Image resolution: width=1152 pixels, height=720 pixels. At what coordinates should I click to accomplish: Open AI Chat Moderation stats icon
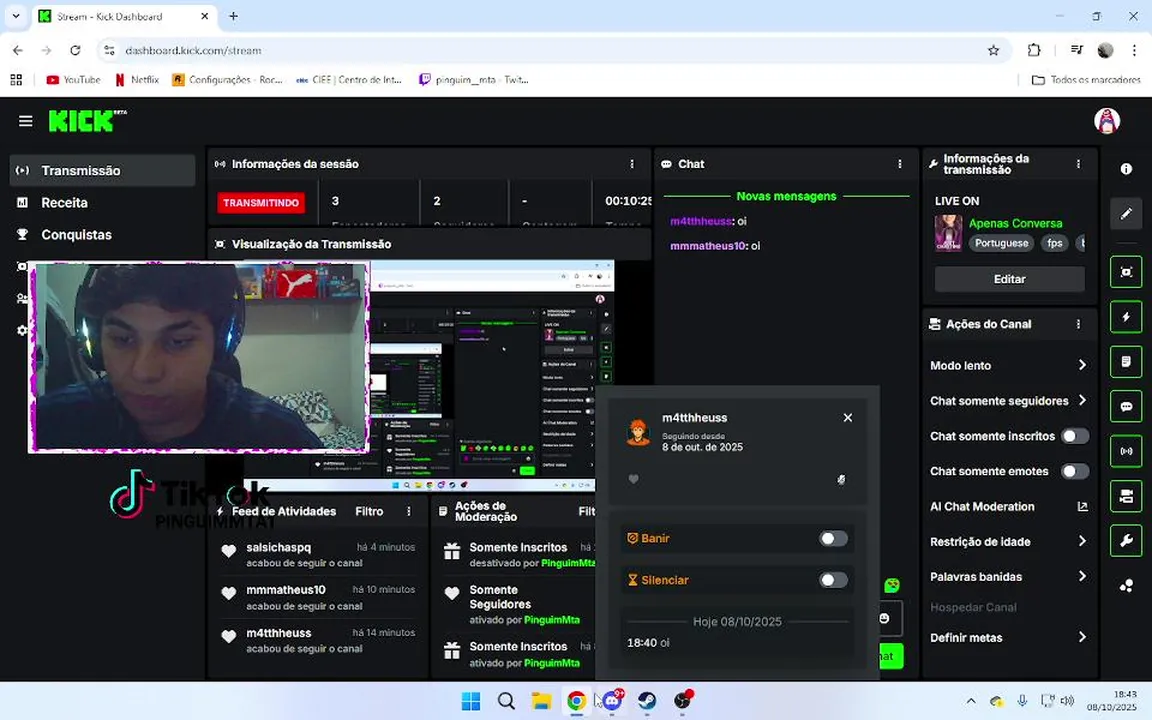(x=1082, y=506)
